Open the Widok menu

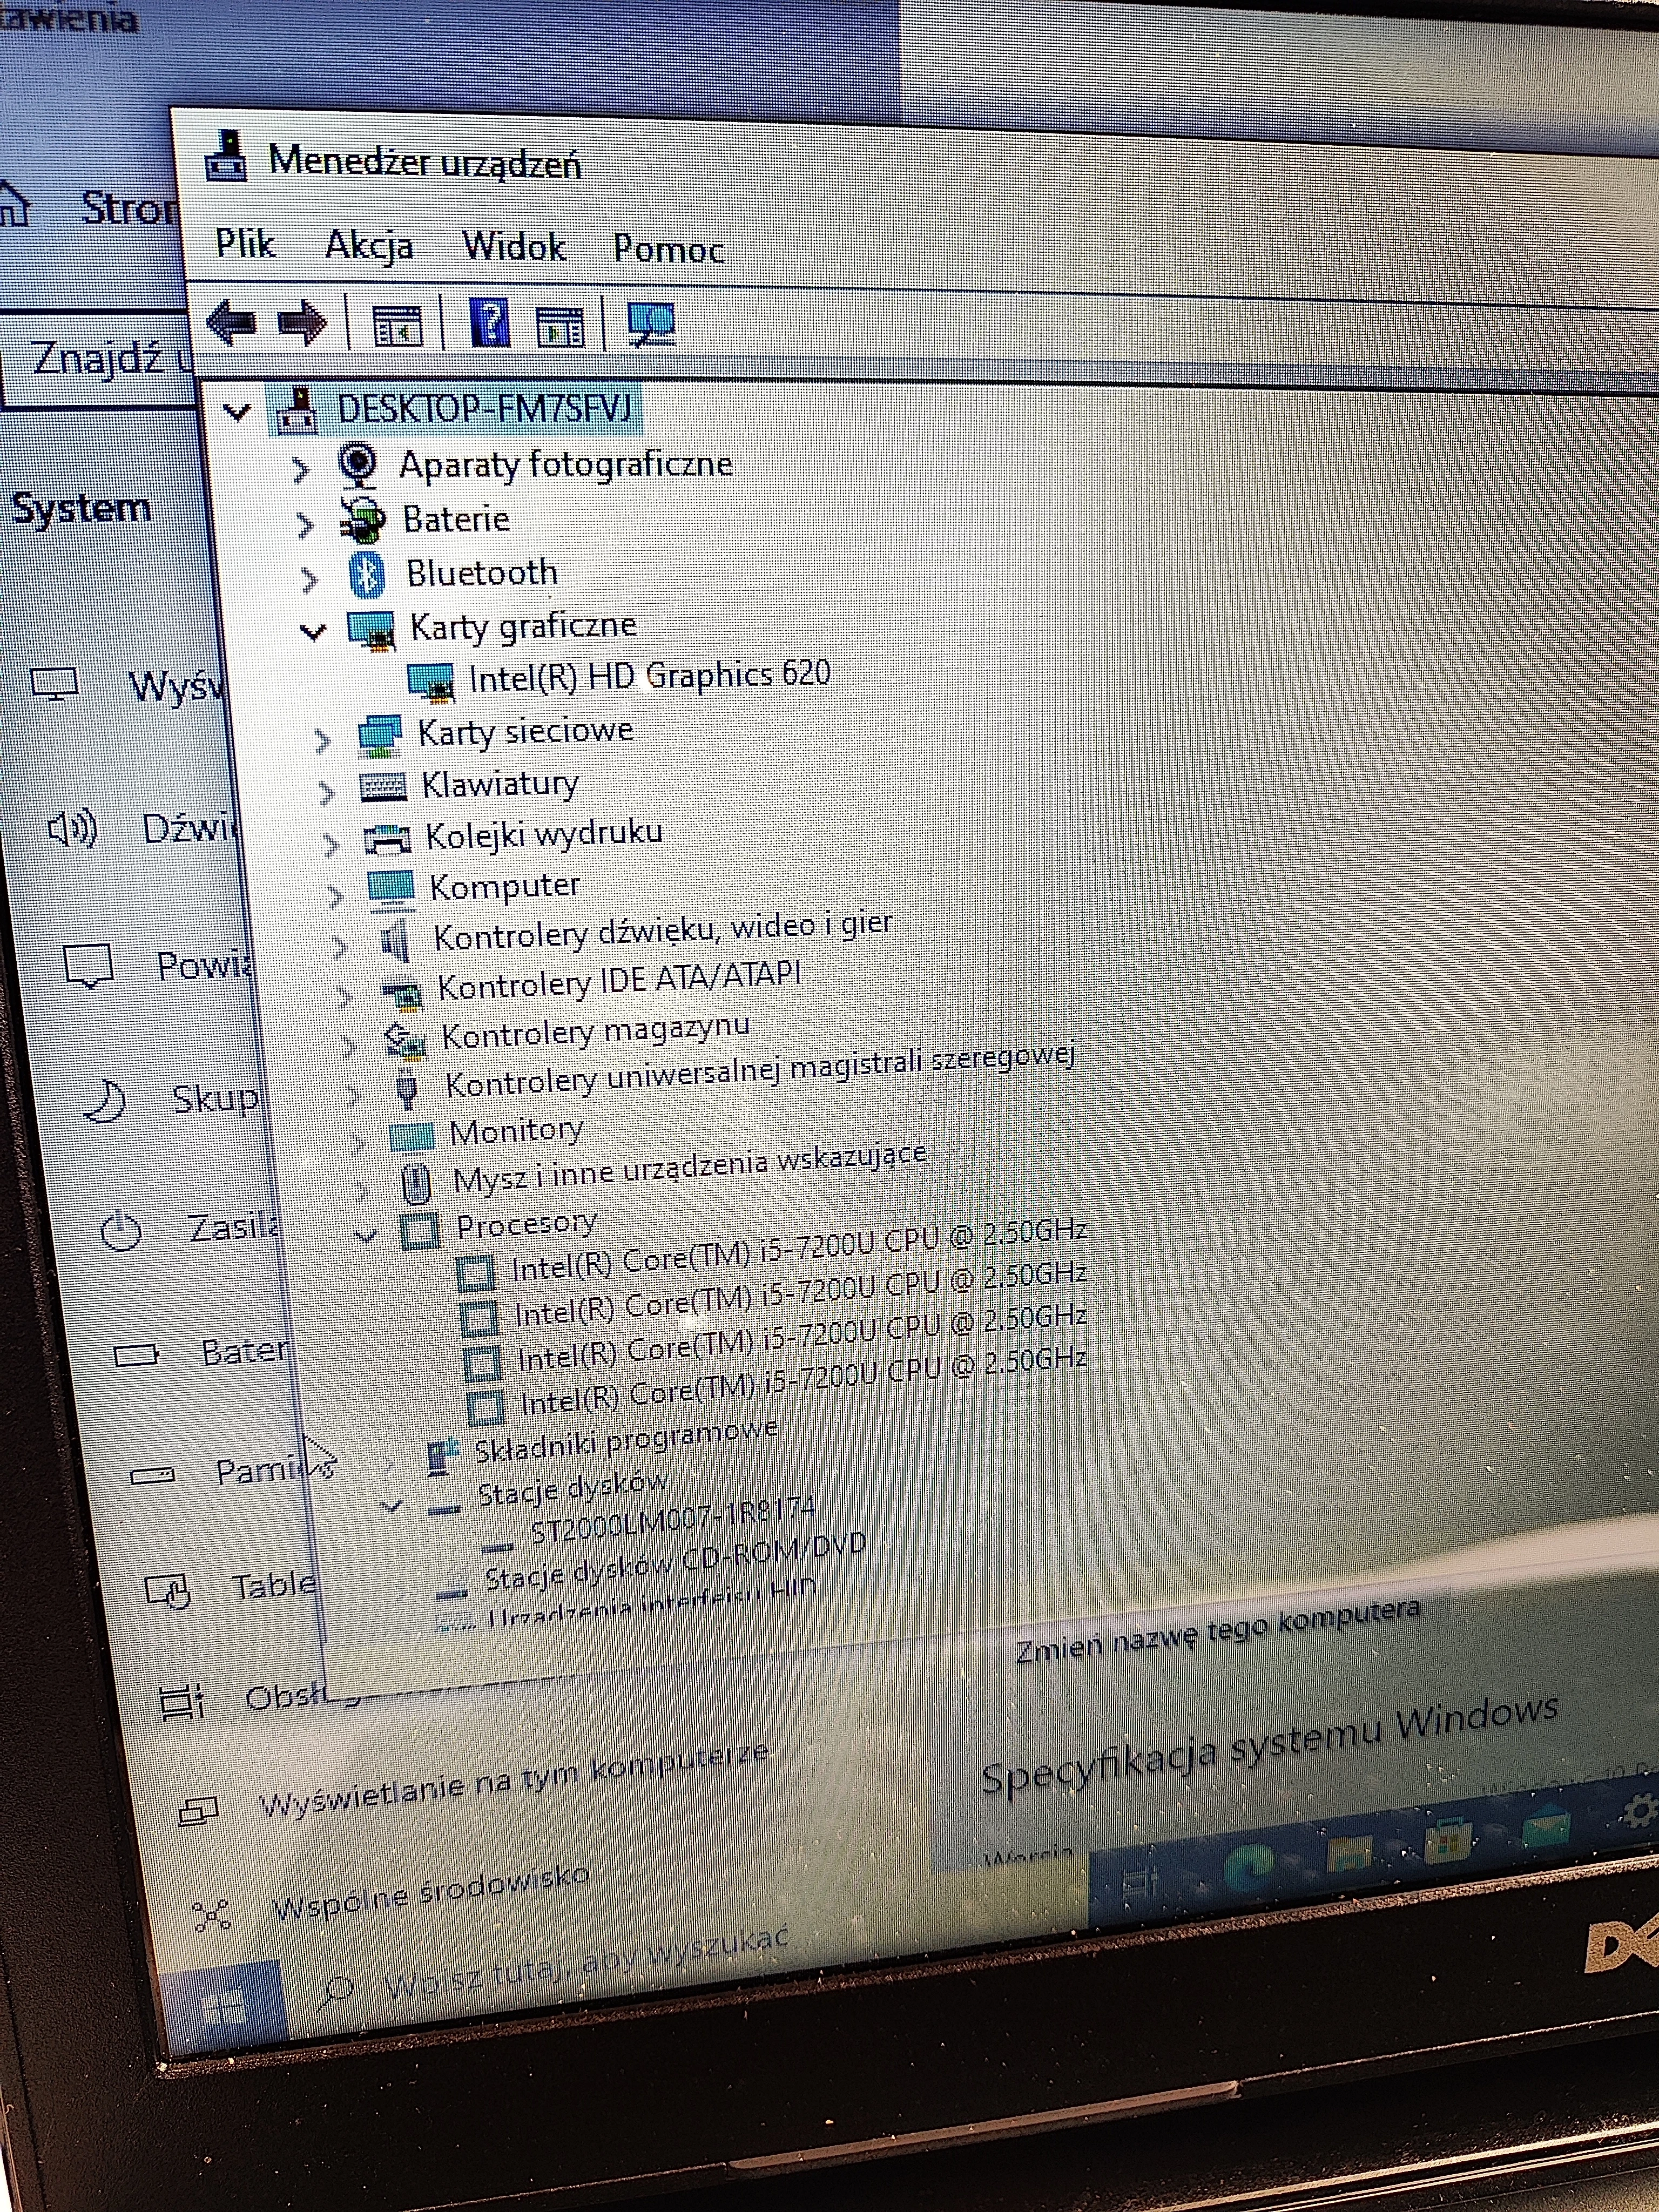click(x=514, y=247)
